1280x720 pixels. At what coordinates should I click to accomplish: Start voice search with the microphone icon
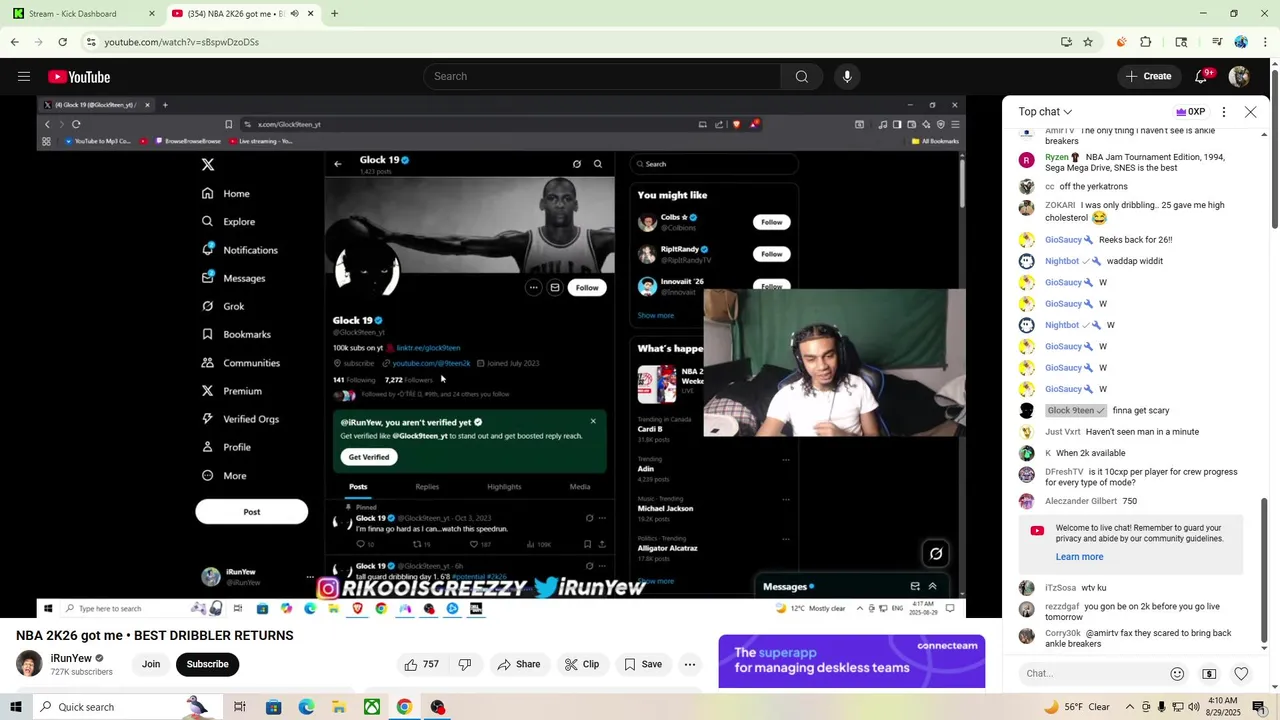pos(847,77)
